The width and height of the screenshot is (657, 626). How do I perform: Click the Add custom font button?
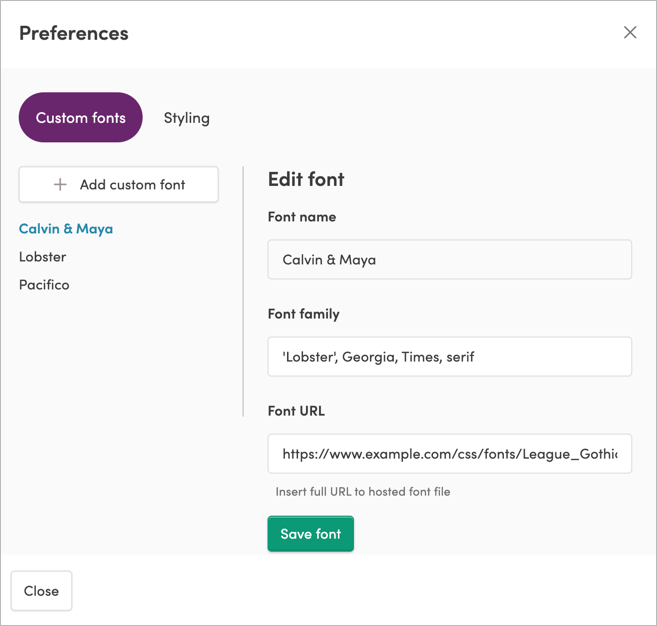(119, 185)
